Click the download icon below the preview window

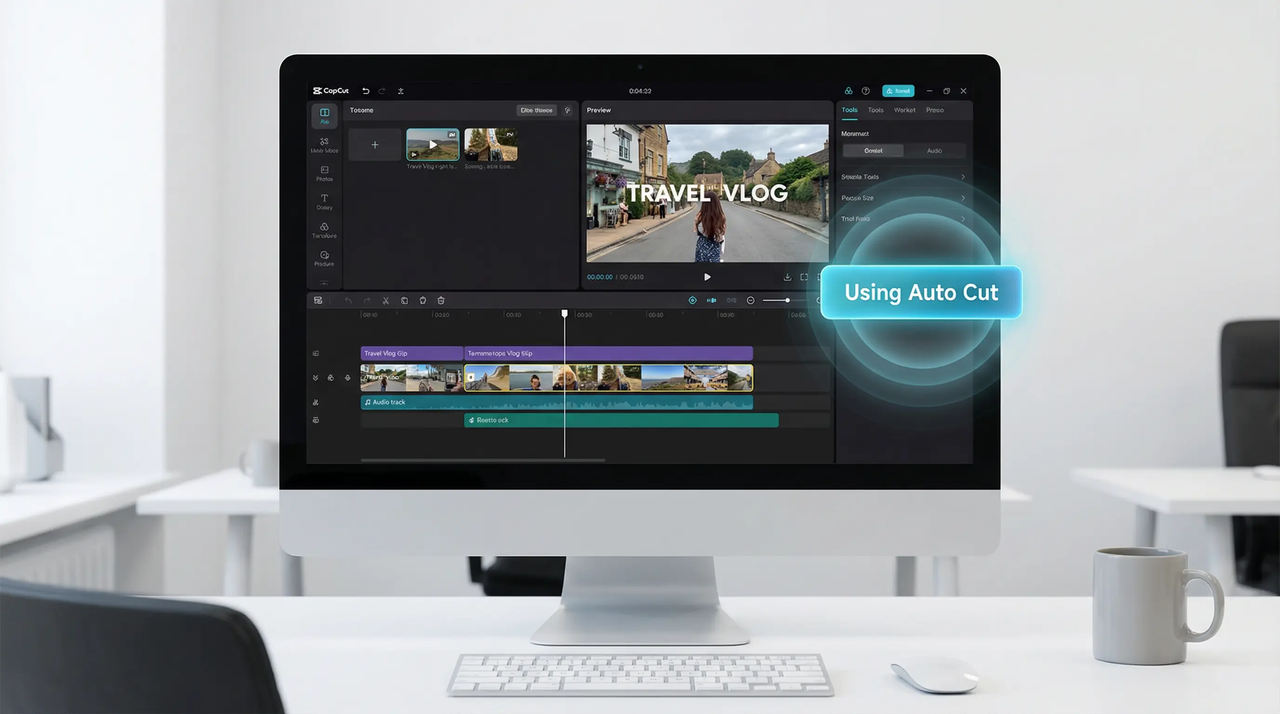click(x=787, y=277)
